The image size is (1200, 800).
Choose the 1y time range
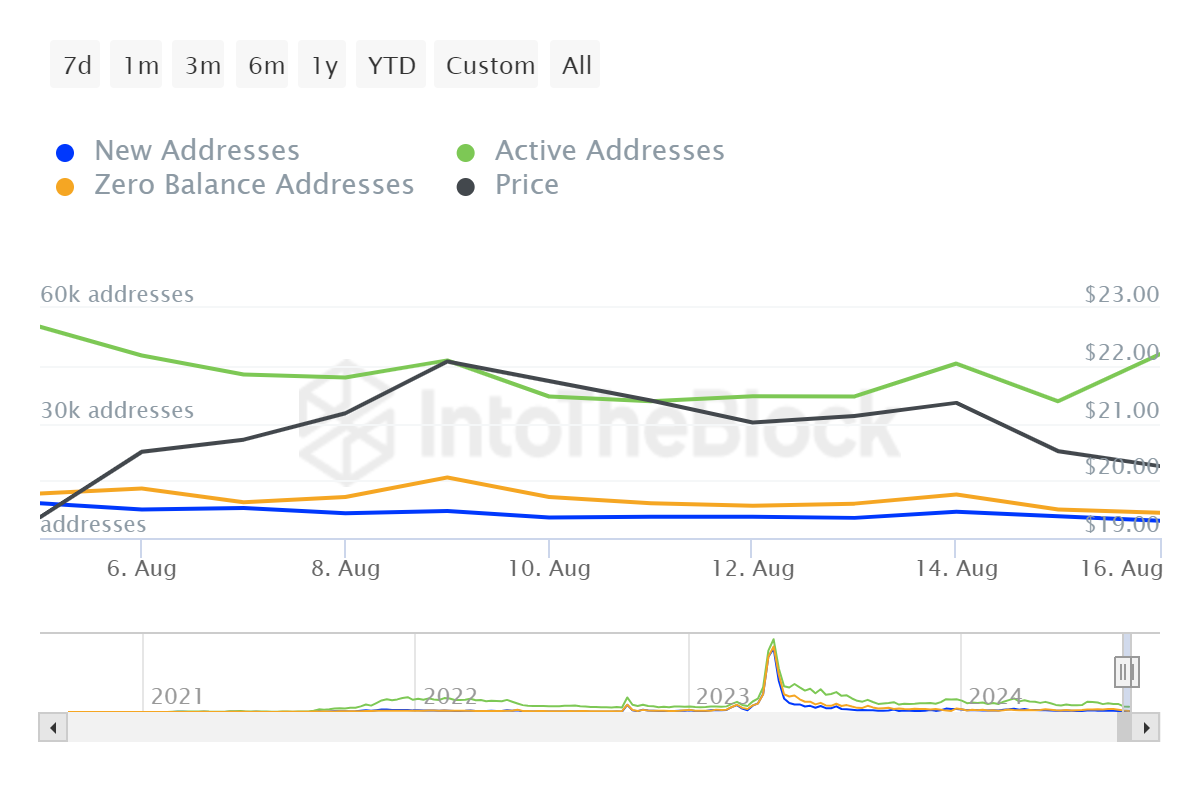pos(324,65)
